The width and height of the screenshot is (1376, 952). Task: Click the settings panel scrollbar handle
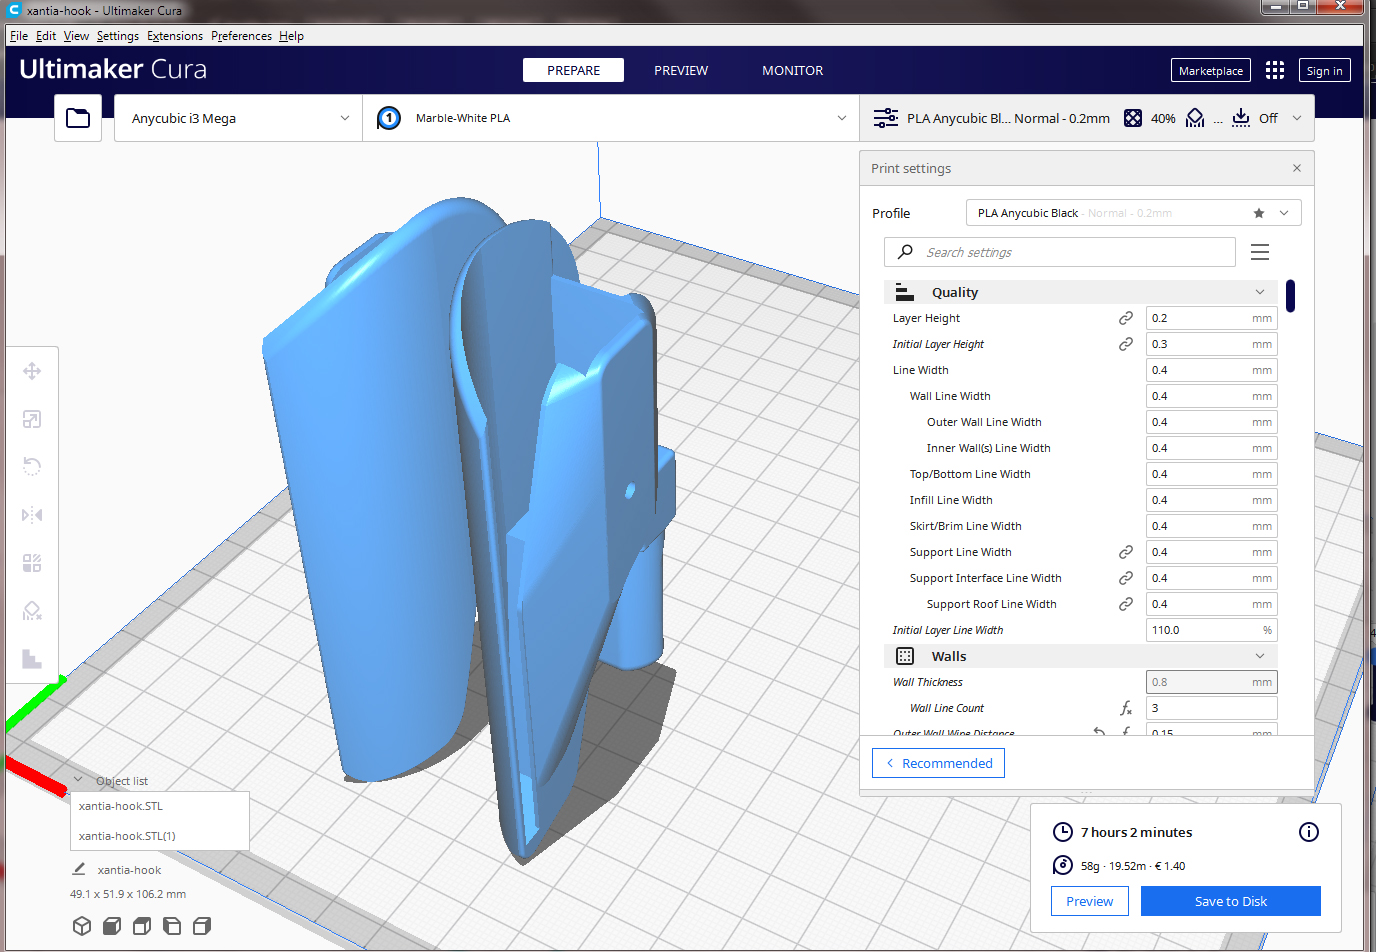(1291, 296)
